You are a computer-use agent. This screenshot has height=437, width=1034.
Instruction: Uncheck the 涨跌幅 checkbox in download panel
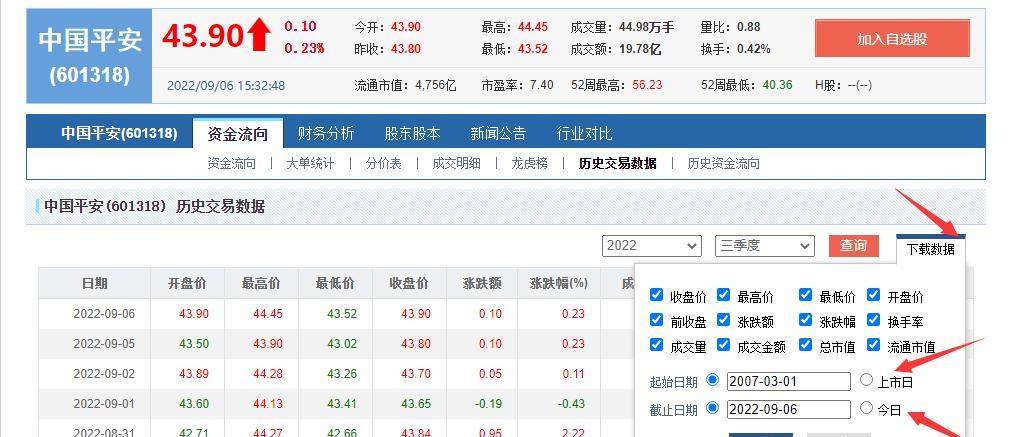point(805,320)
